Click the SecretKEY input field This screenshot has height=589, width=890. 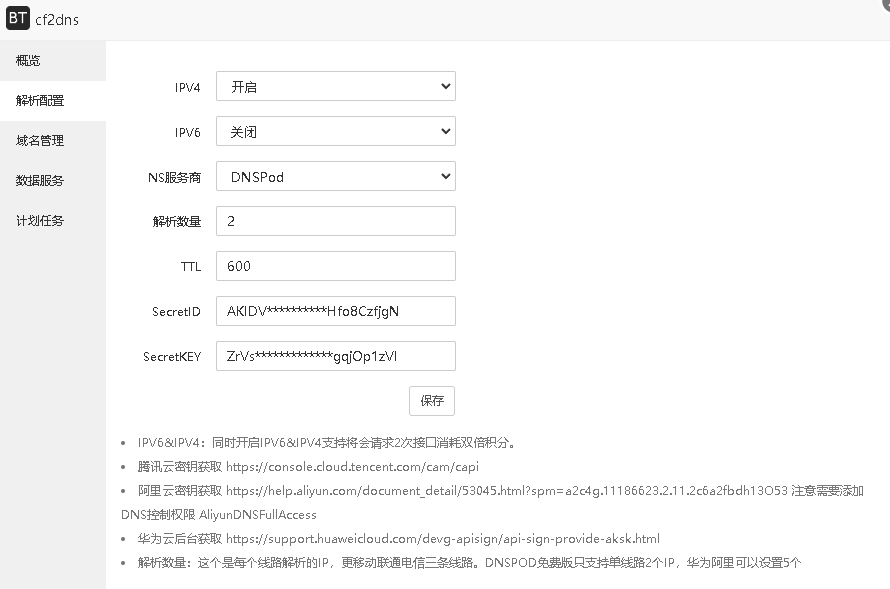coord(335,356)
